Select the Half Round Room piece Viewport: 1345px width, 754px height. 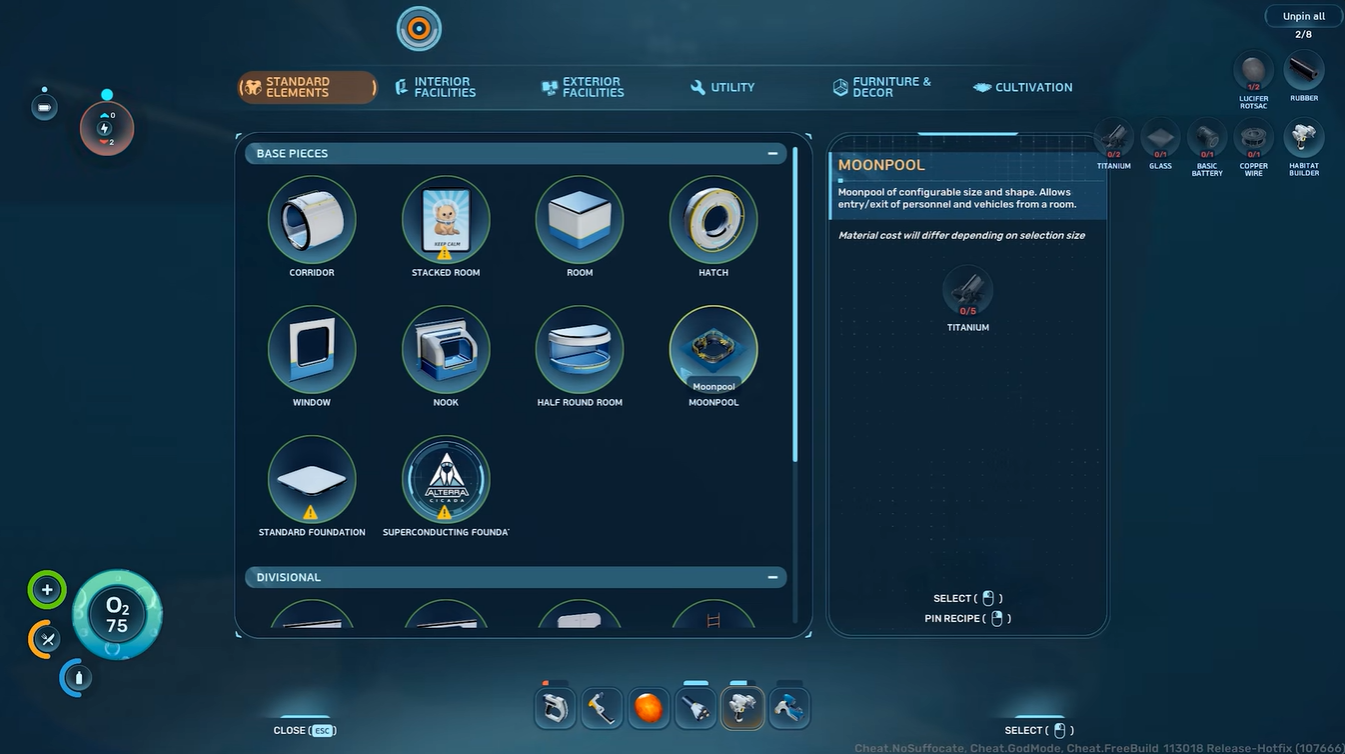point(580,350)
